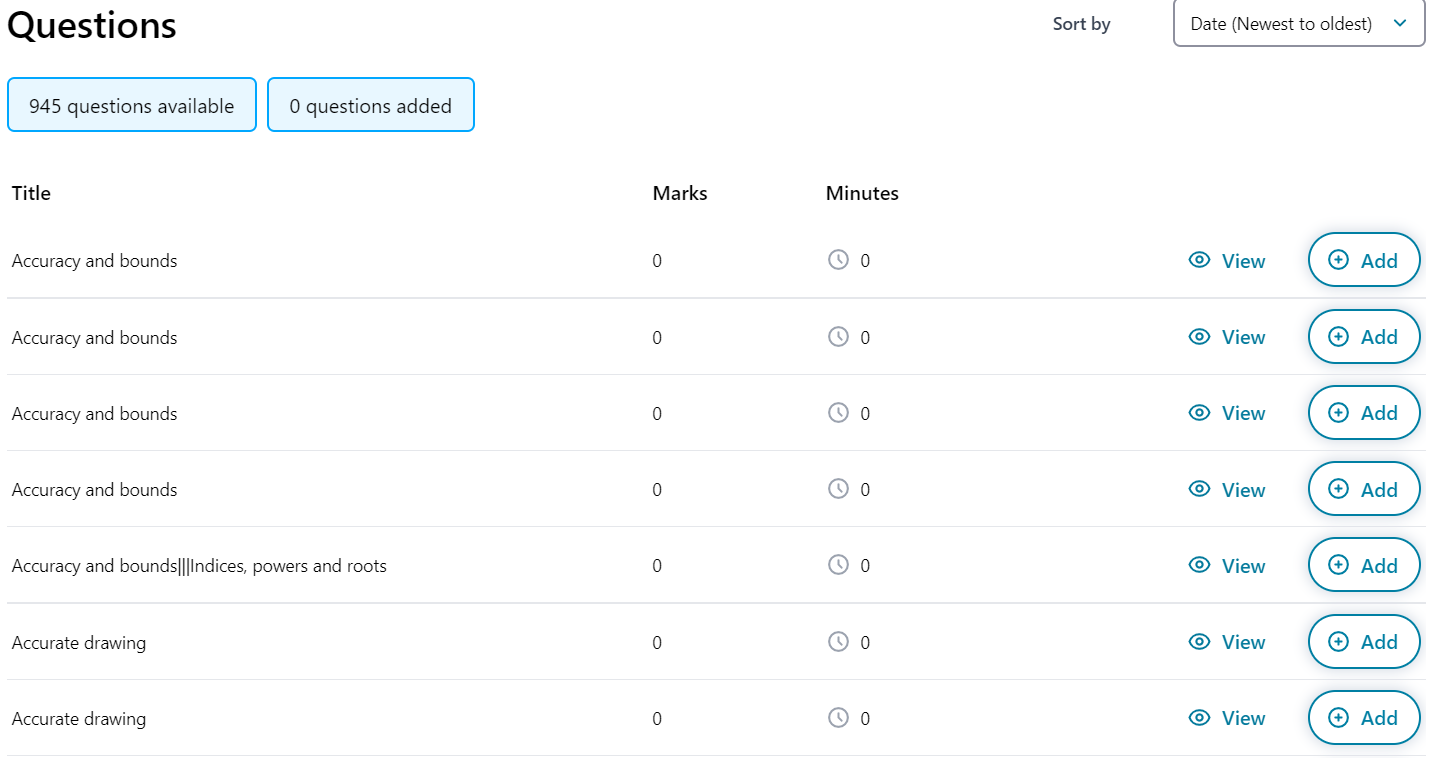The image size is (1440, 758).
Task: Add the Accuracy and bounds Indices combined question
Action: tap(1364, 564)
